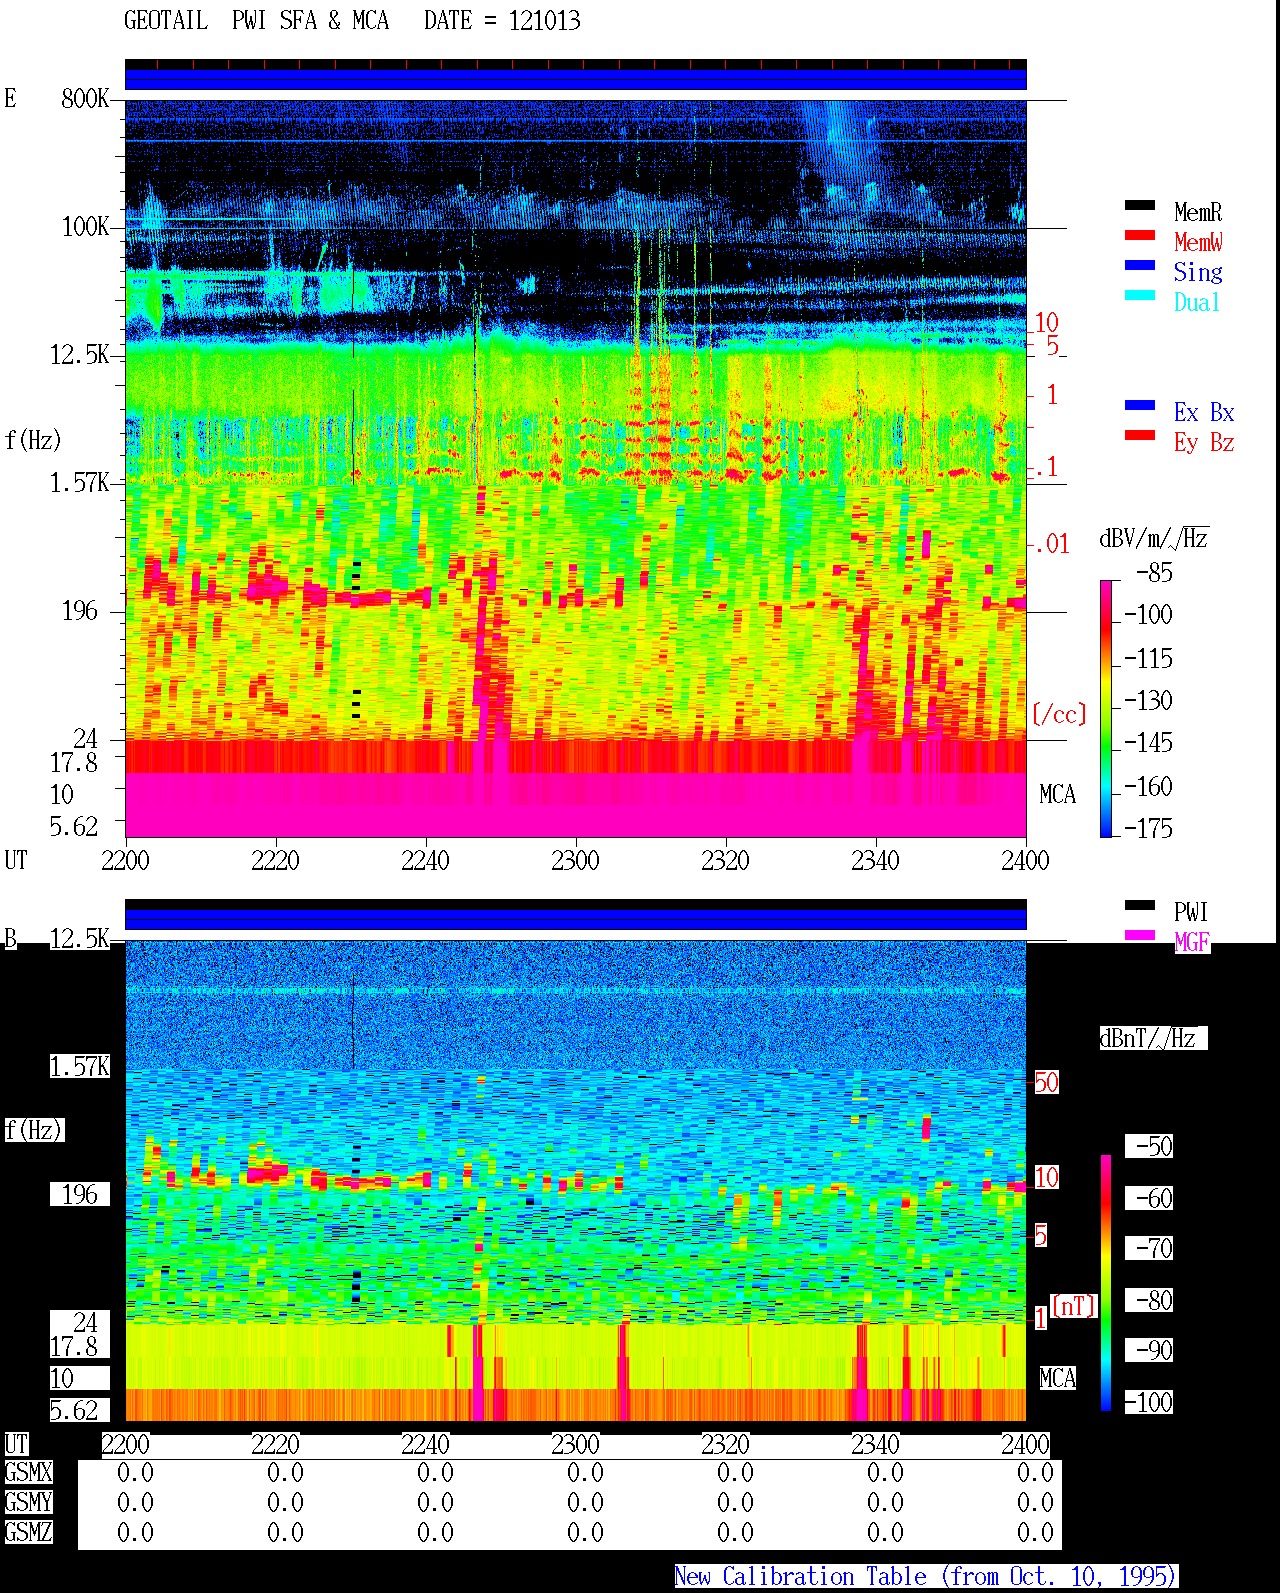Click the 100K frequency label on the E panel
This screenshot has width=1280, height=1593.
pos(85,227)
